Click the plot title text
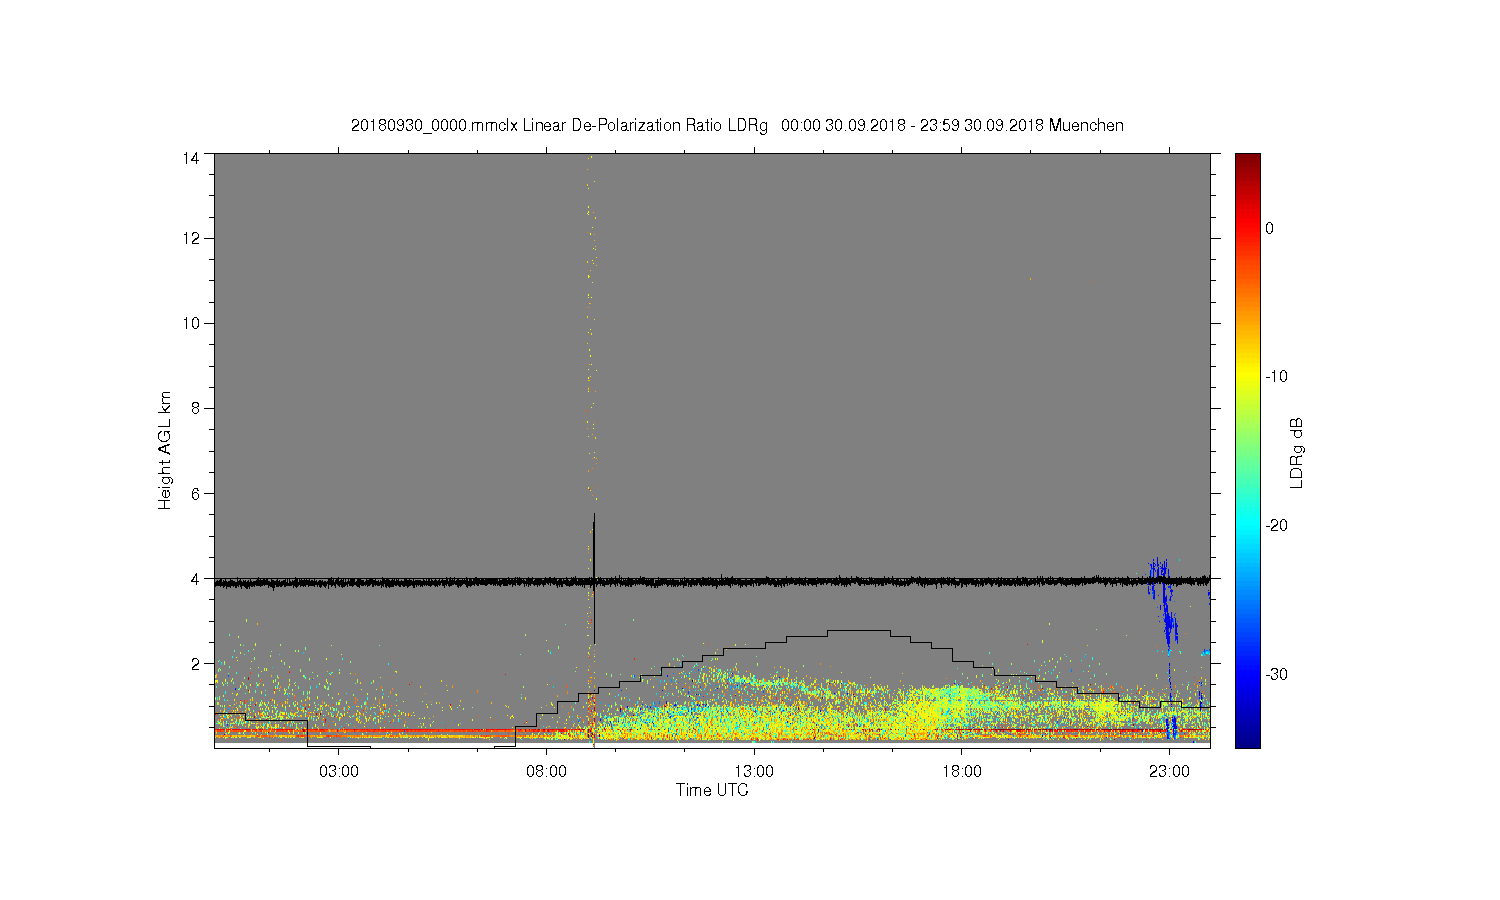The width and height of the screenshot is (1500, 900). (x=737, y=126)
